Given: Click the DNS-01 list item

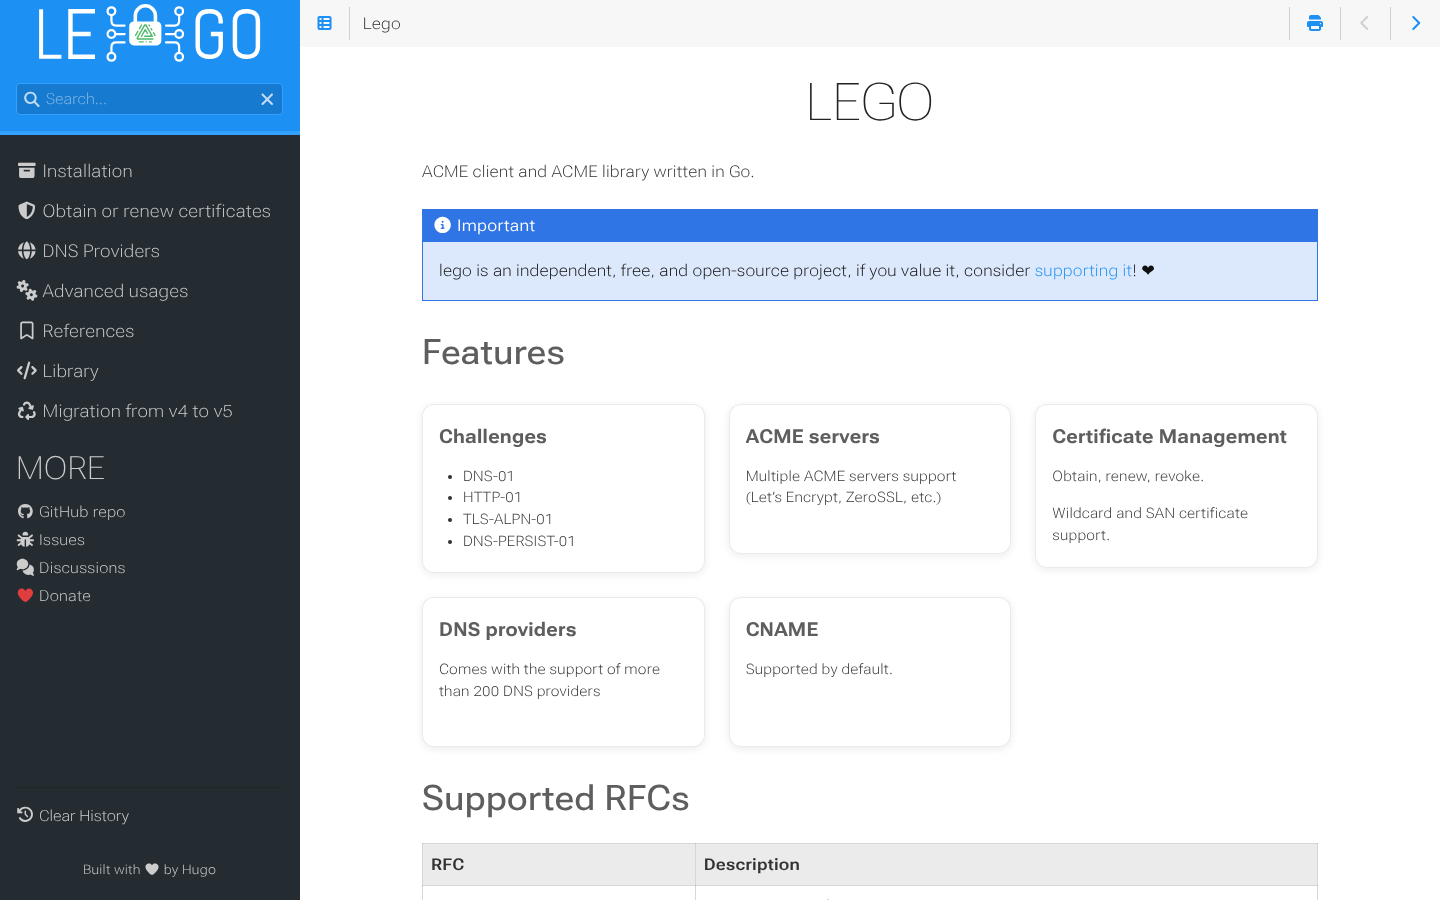Looking at the screenshot, I should 488,476.
